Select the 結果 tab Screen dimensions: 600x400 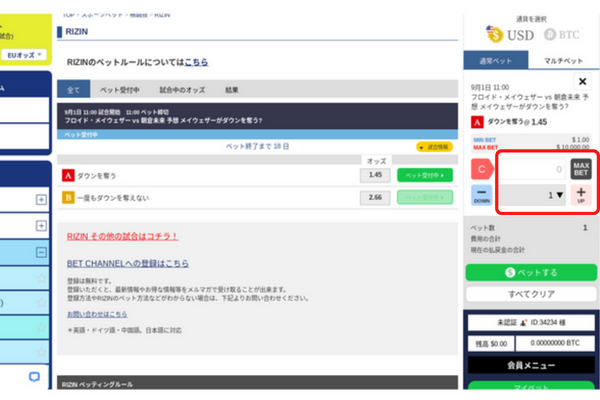click(x=232, y=90)
